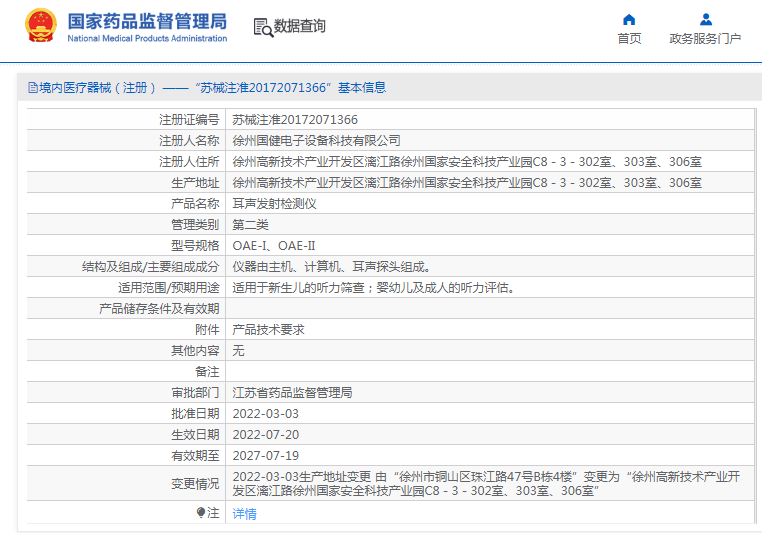Select model spec OAE-I、OAE-II

pos(274,246)
